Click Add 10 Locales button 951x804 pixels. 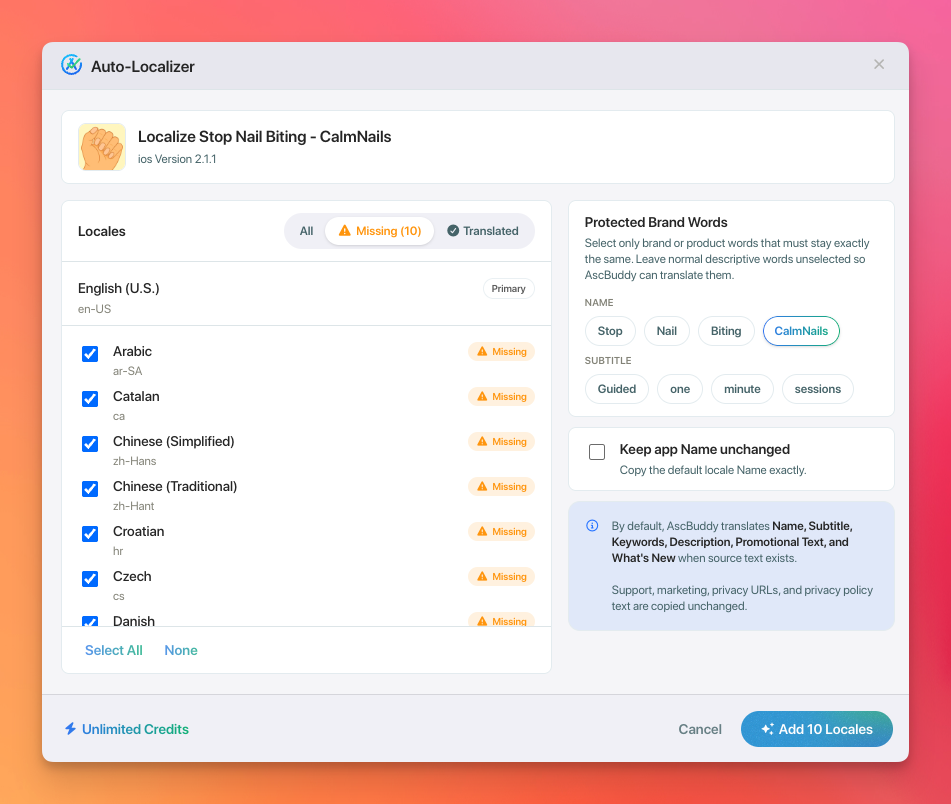[x=816, y=729]
